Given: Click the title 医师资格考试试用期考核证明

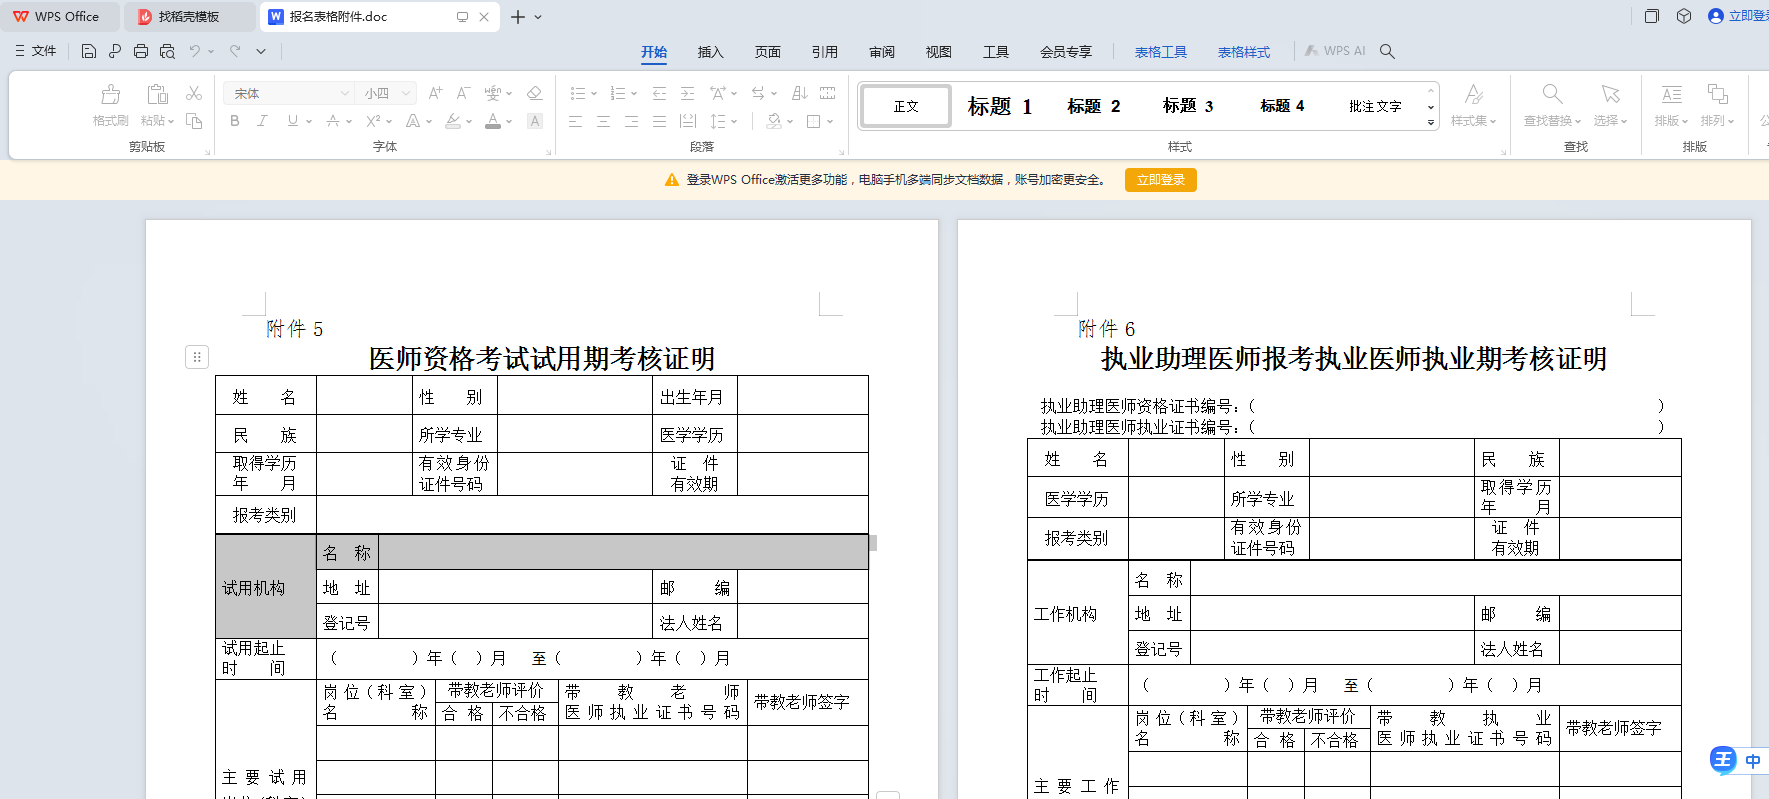Looking at the screenshot, I should coord(542,359).
